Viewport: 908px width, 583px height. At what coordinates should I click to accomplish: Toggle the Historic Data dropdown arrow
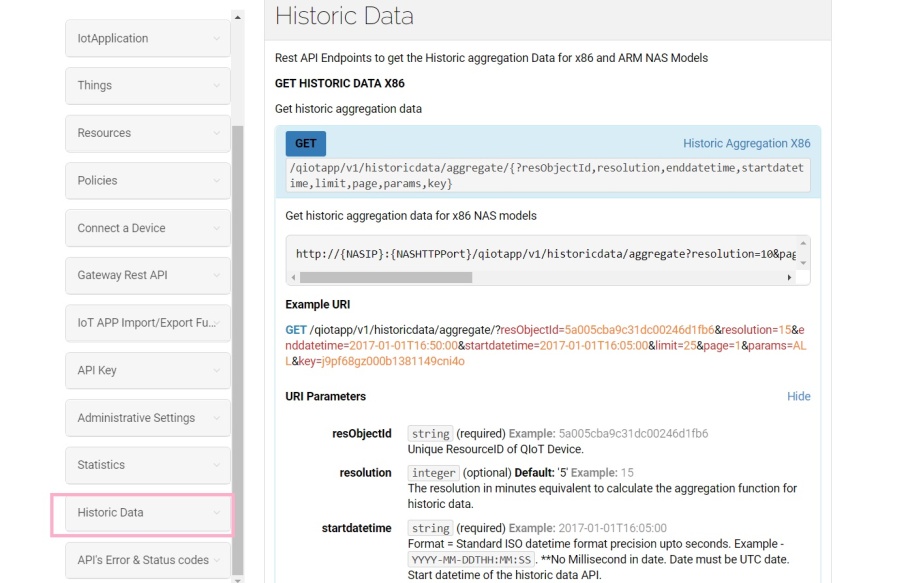[216, 513]
